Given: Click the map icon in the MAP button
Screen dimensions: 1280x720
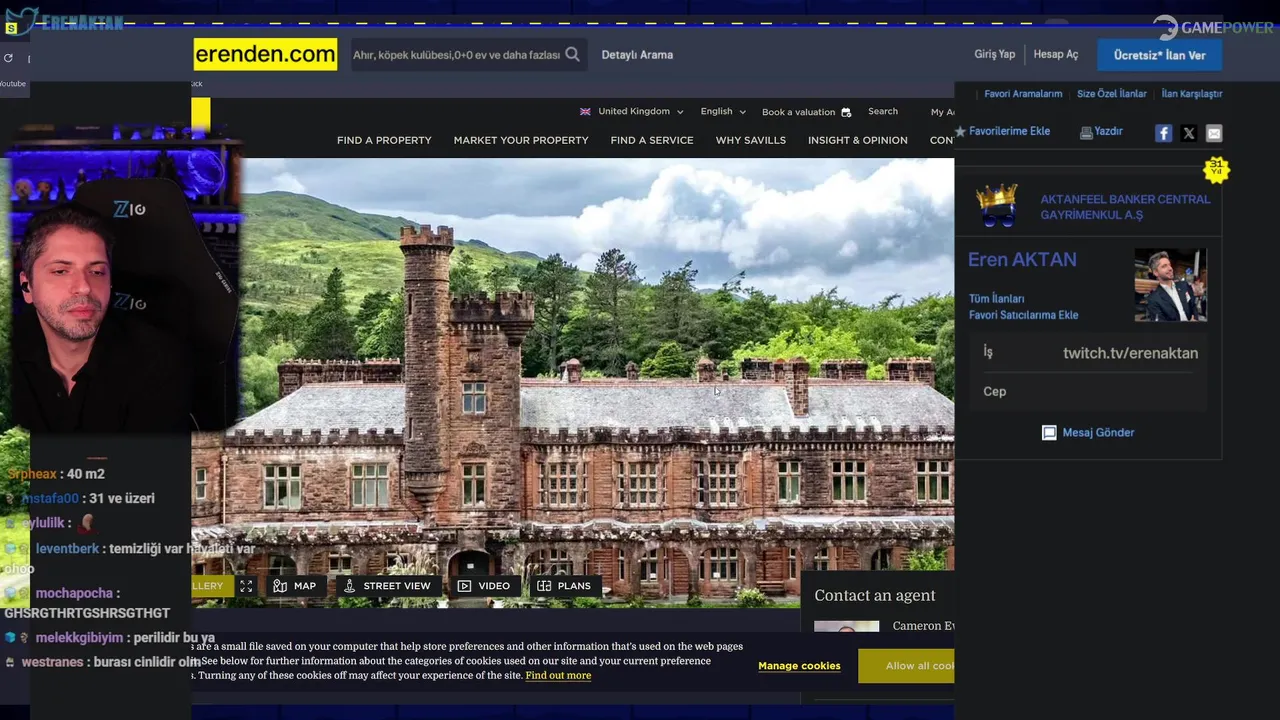Looking at the screenshot, I should point(280,586).
